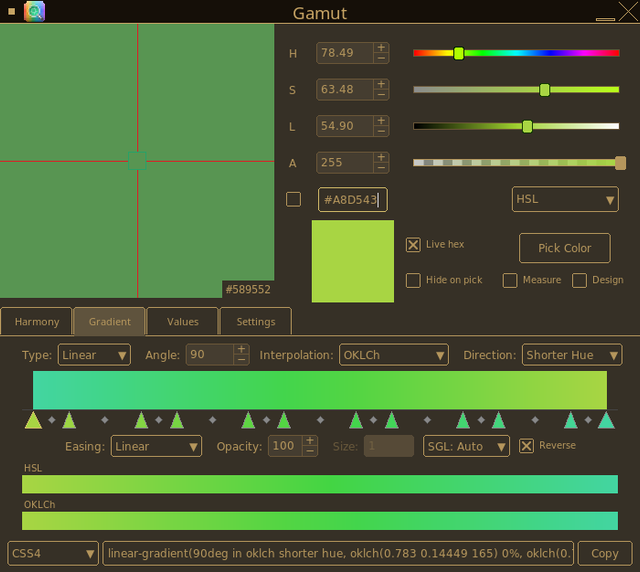This screenshot has width=640, height=572.
Task: Enable Hide on pick option
Action: click(x=413, y=280)
